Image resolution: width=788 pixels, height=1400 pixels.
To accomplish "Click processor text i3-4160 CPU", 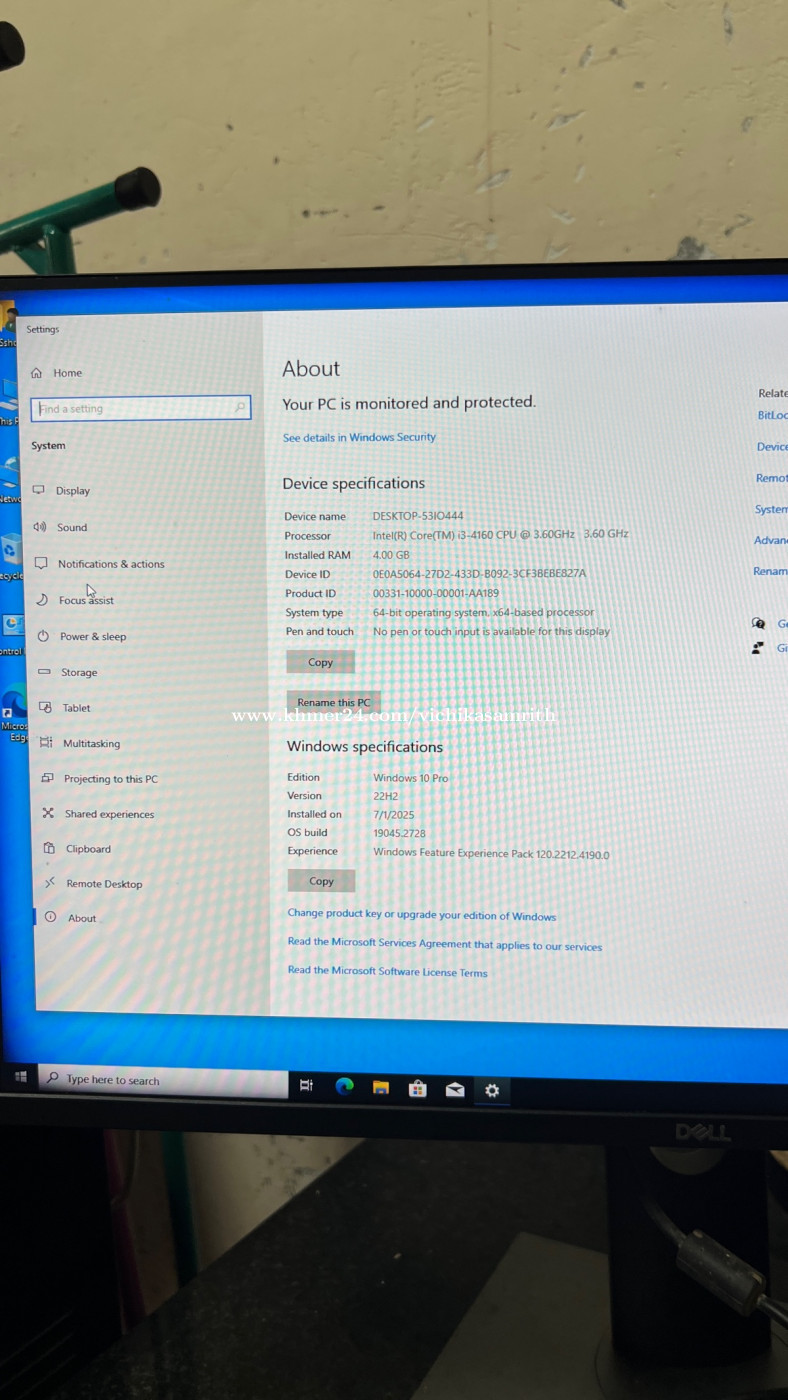I will coord(500,534).
